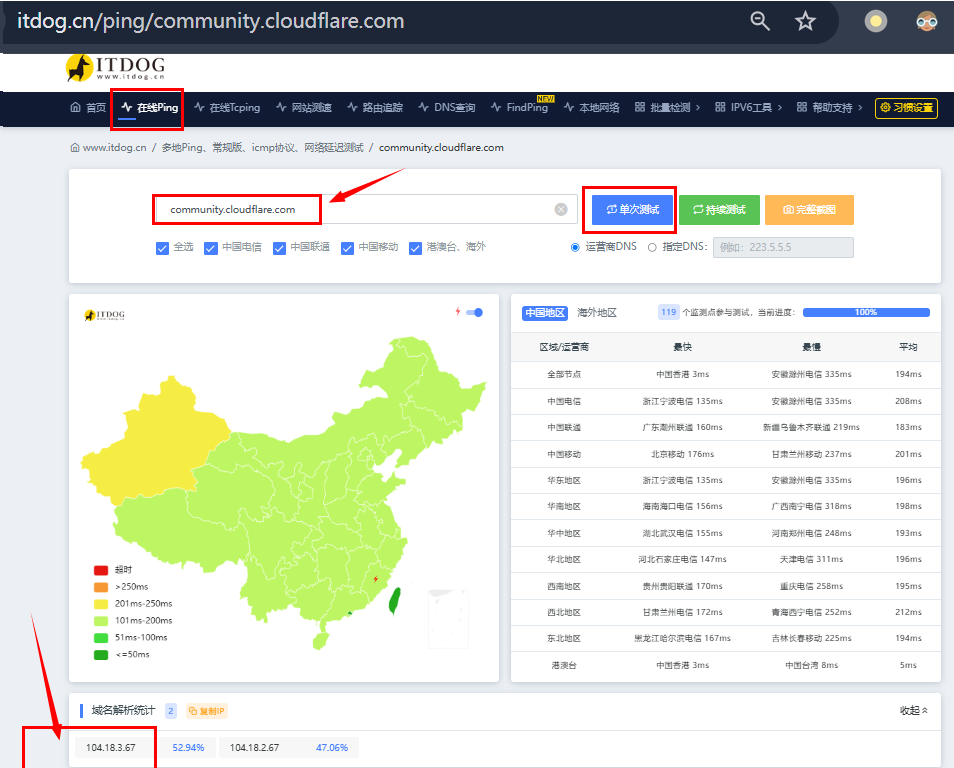Uncheck the 中国联通 checkbox
This screenshot has height=768, width=954.
[x=279, y=248]
